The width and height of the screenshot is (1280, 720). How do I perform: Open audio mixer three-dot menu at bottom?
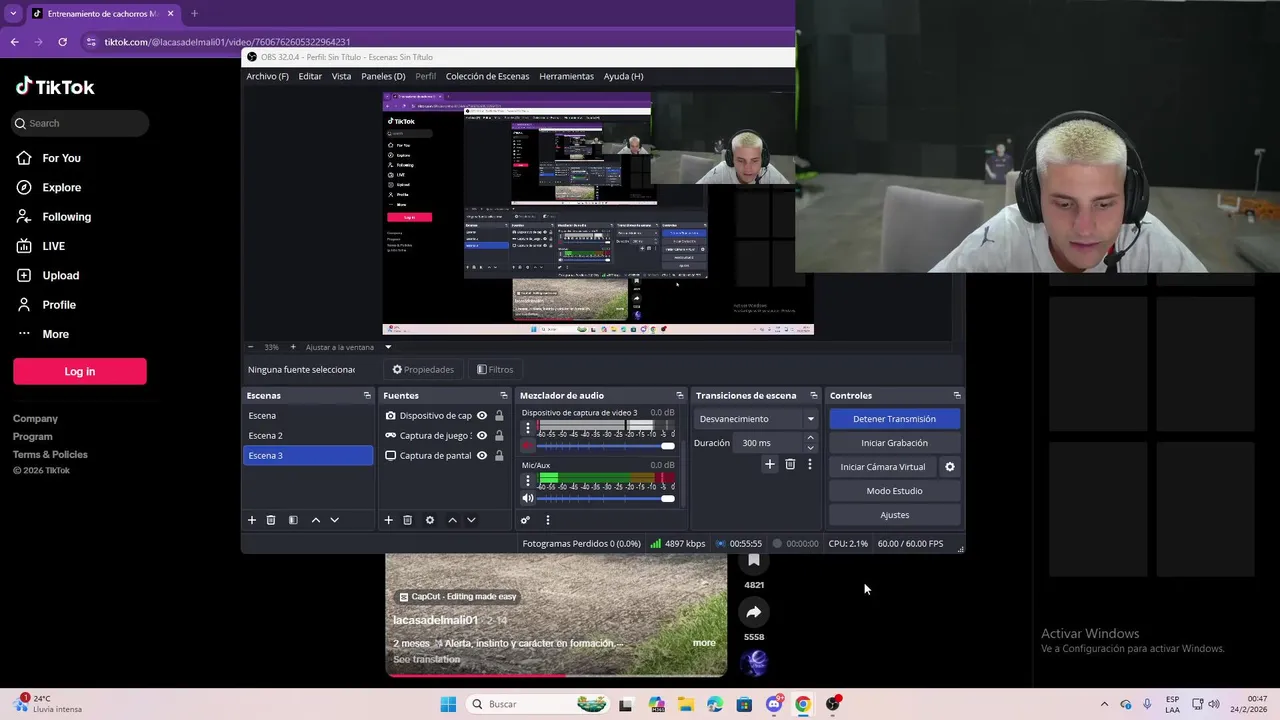(547, 520)
